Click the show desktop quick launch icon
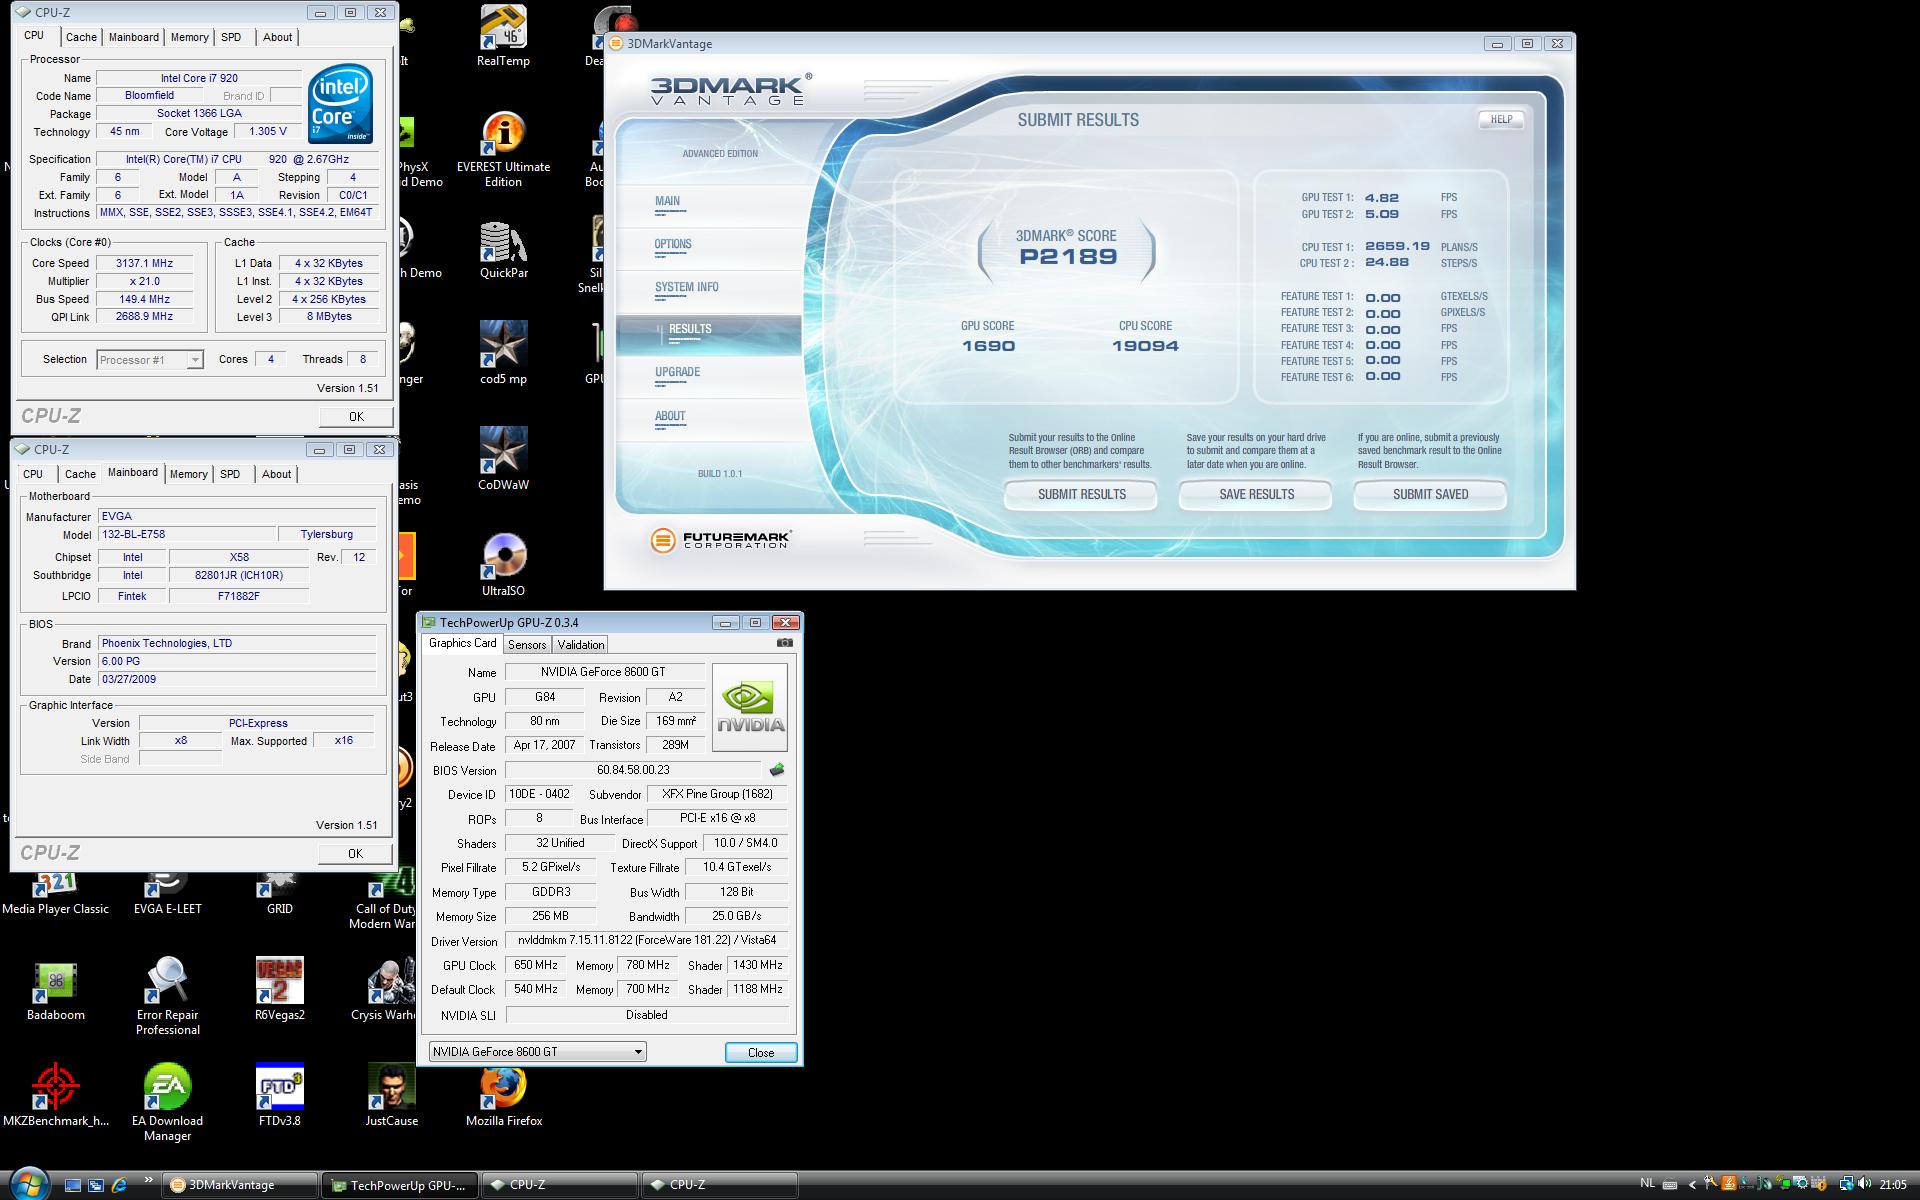The width and height of the screenshot is (1920, 1200). pos(73,1185)
